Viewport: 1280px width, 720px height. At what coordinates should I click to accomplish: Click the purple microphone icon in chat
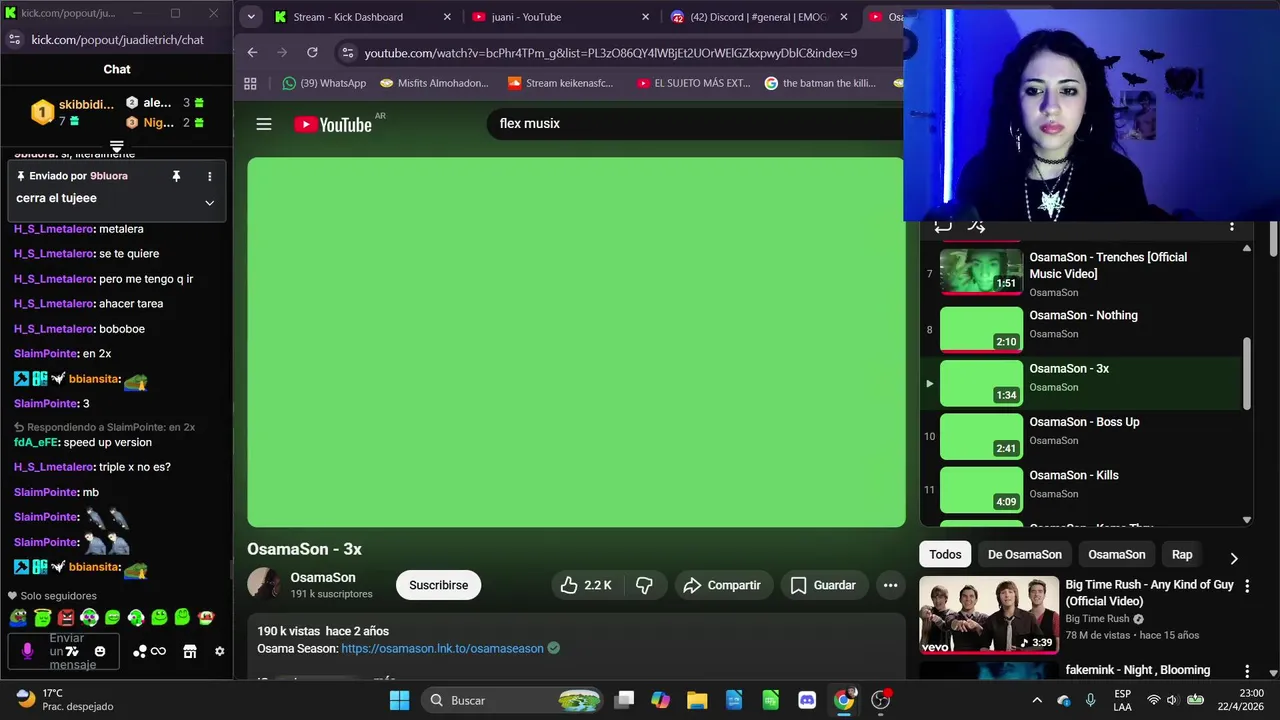(28, 651)
